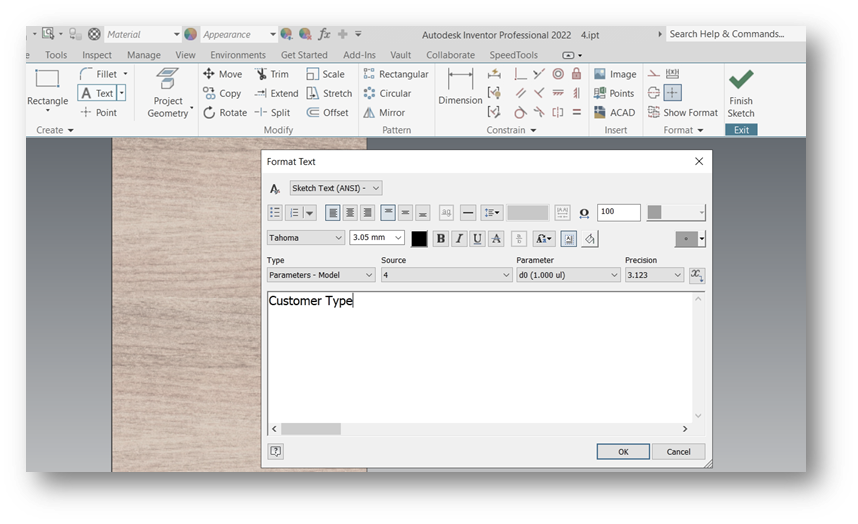This screenshot has width=858, height=524.
Task: Select the Split tool
Action: [272, 112]
